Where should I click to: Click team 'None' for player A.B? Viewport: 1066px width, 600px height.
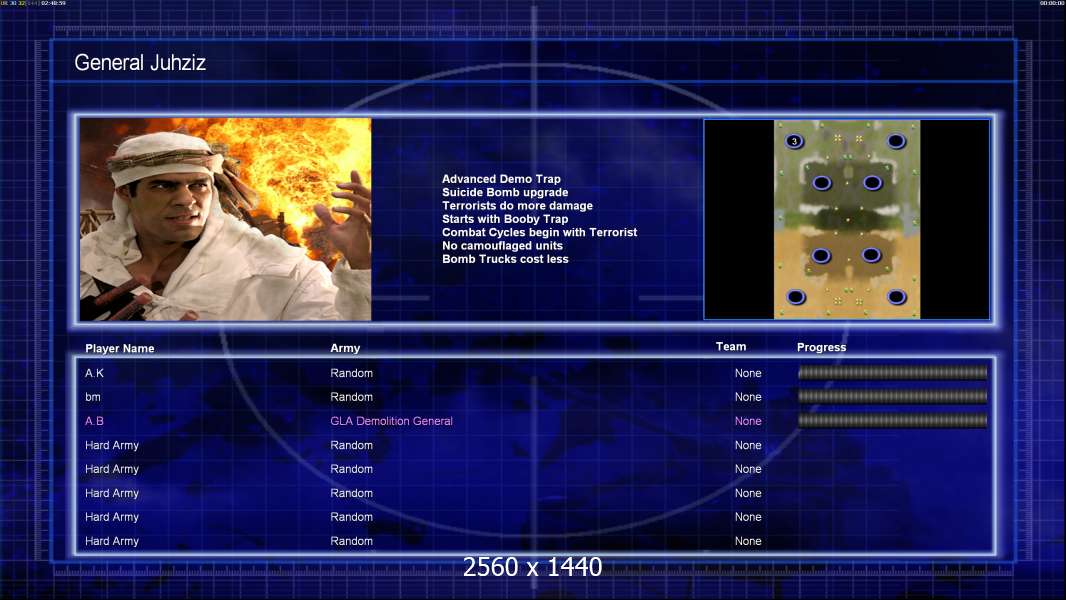(748, 421)
